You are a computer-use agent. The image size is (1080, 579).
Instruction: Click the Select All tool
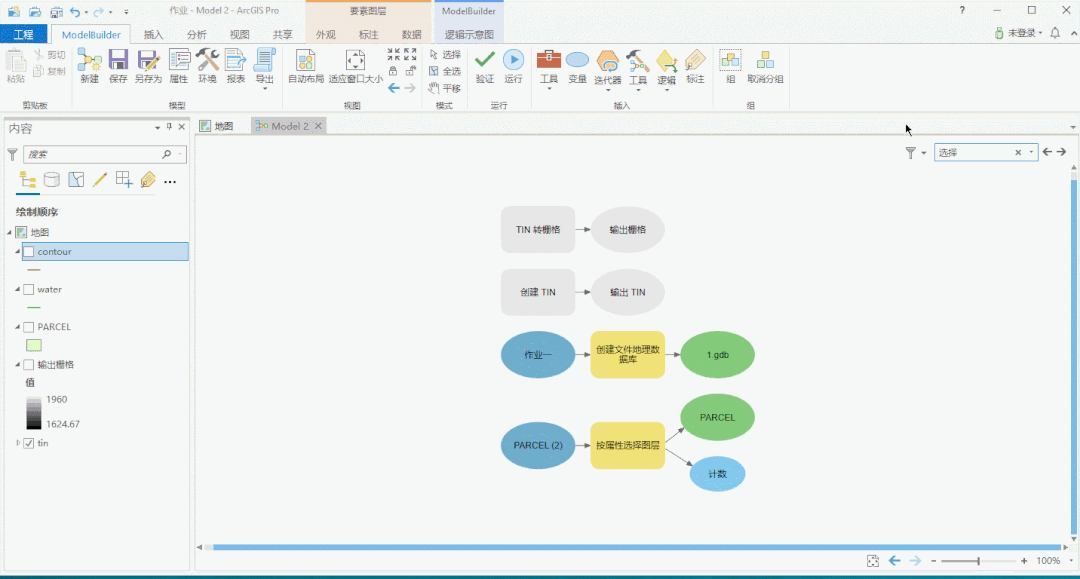[x=445, y=71]
